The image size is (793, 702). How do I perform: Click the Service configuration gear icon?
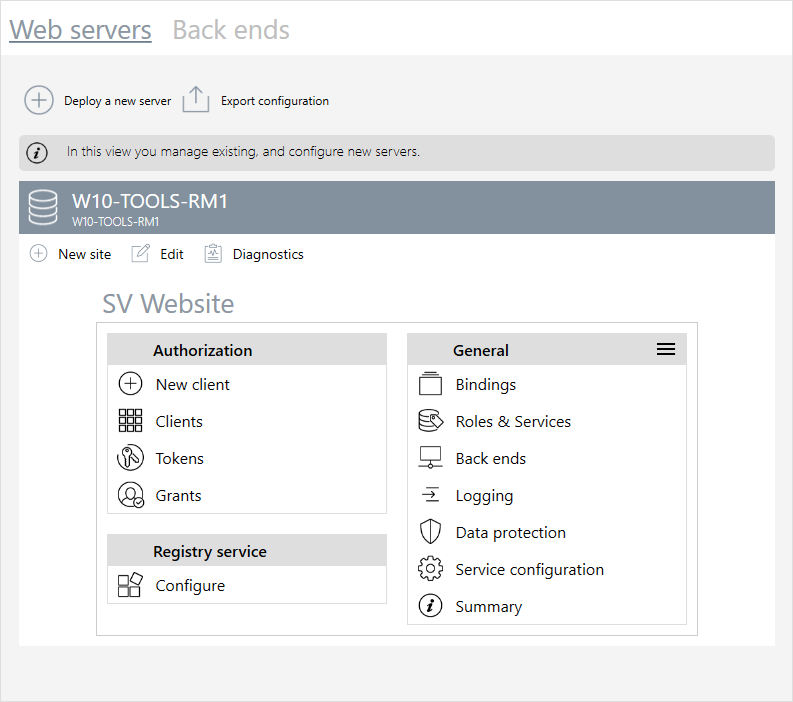tap(430, 569)
